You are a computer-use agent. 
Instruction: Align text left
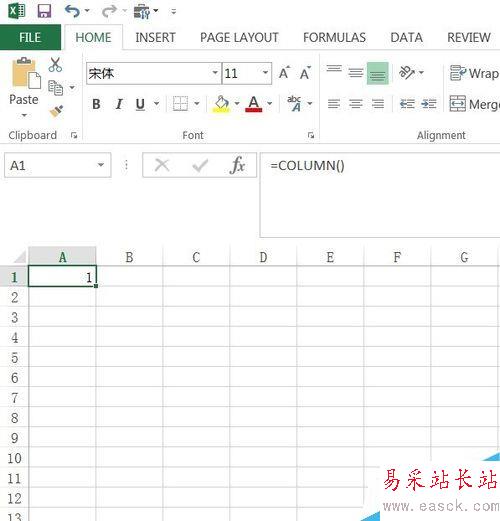(334, 104)
